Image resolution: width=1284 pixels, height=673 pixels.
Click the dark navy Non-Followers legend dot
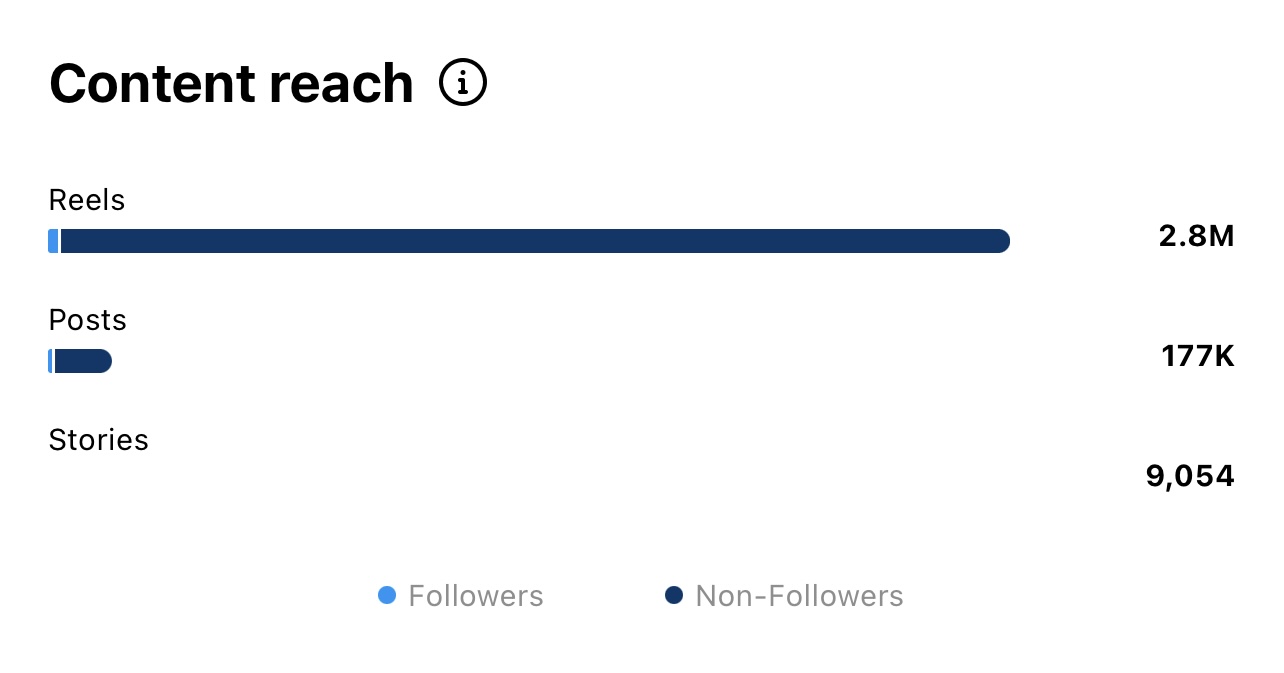pyautogui.click(x=674, y=596)
